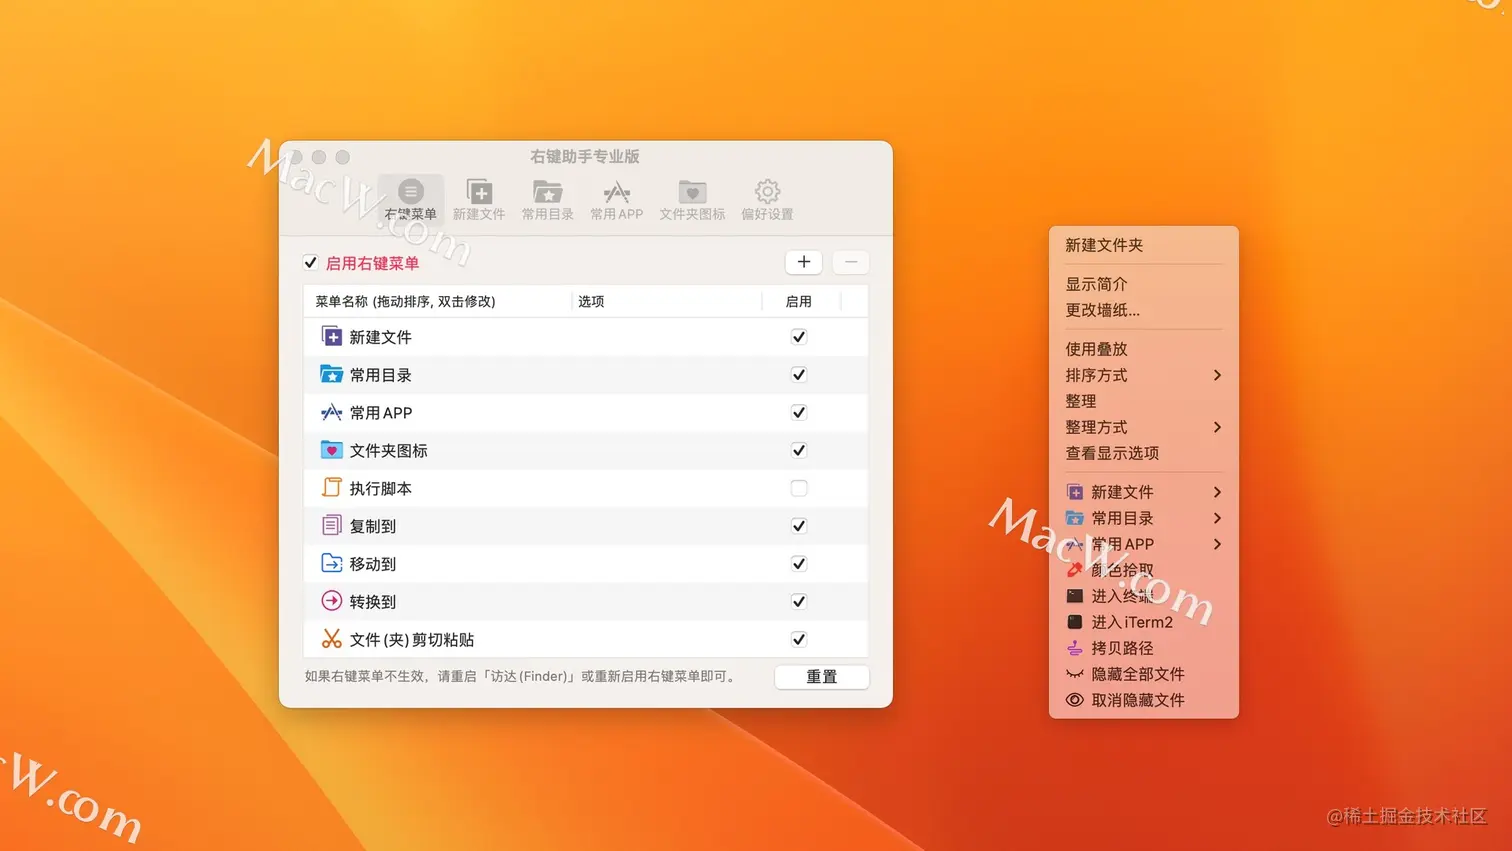
Task: Click the 复制到 document icon
Action: point(331,525)
